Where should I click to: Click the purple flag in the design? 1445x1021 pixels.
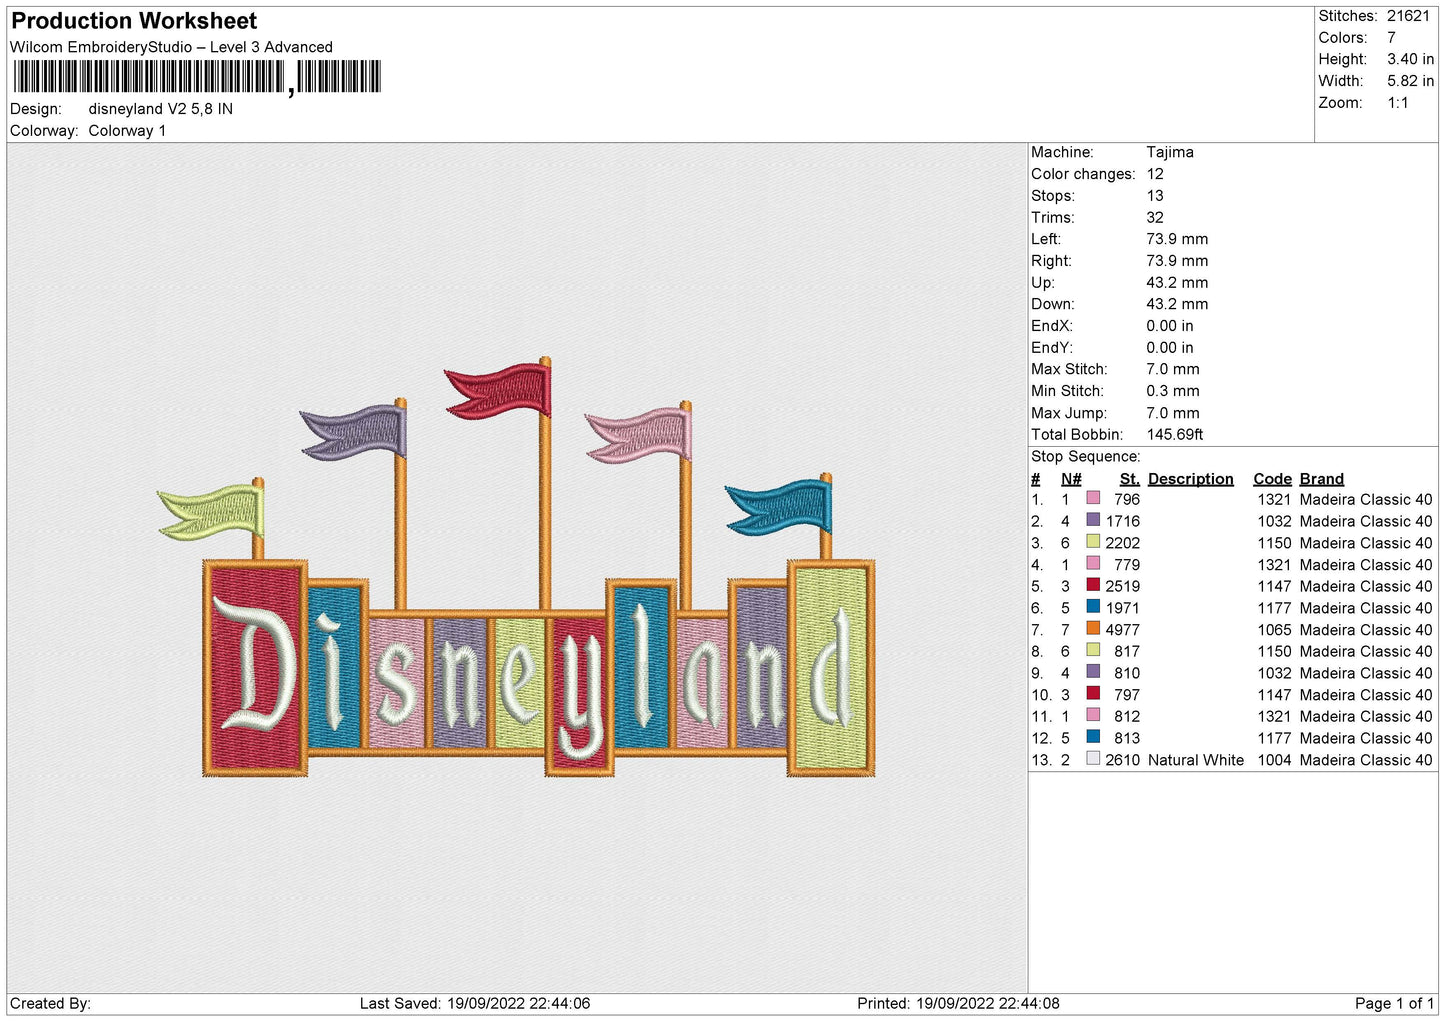point(357,432)
